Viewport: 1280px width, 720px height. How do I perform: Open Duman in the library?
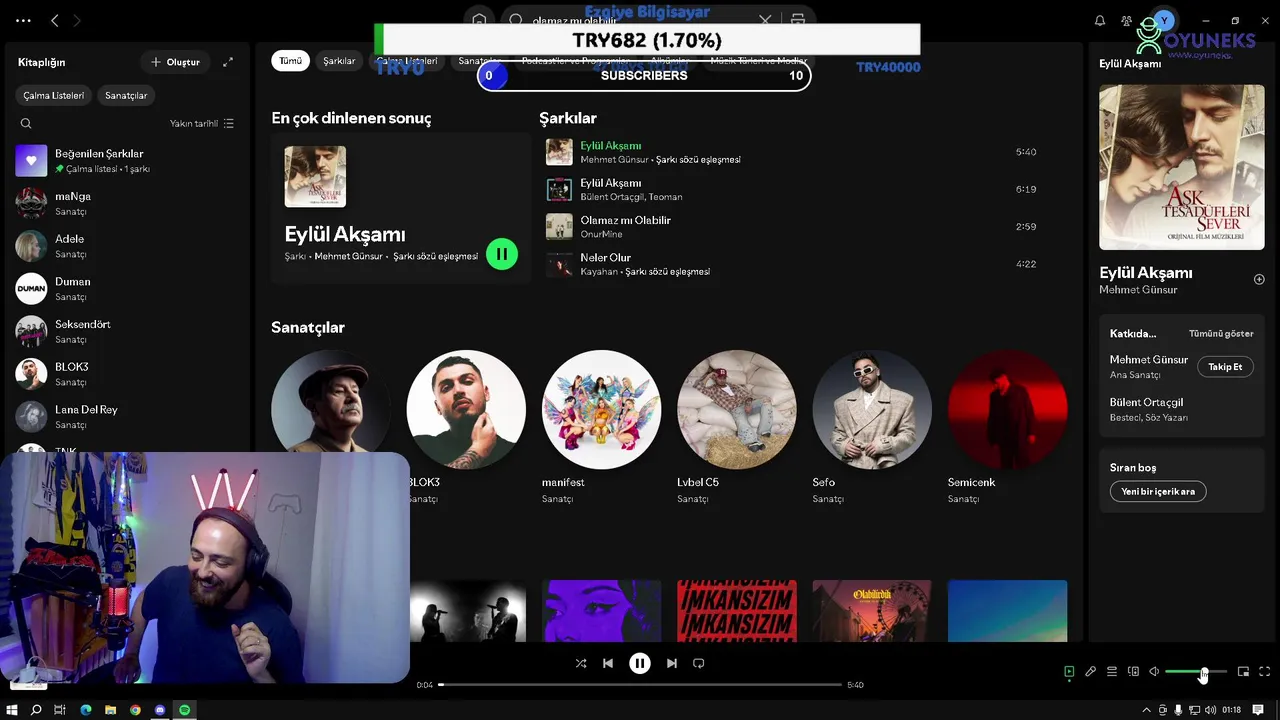pyautogui.click(x=127, y=289)
